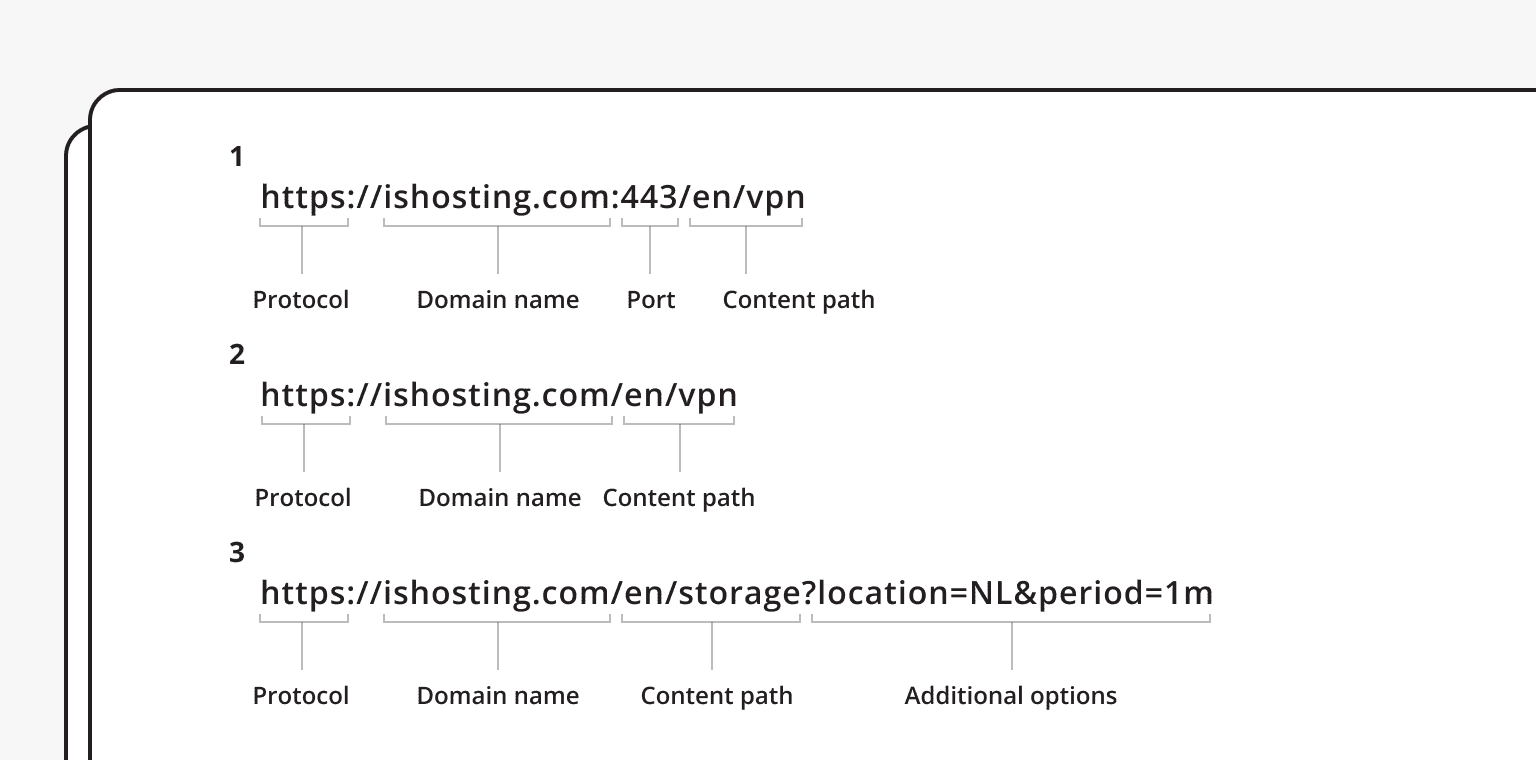Click '443' in the first URL

point(649,197)
